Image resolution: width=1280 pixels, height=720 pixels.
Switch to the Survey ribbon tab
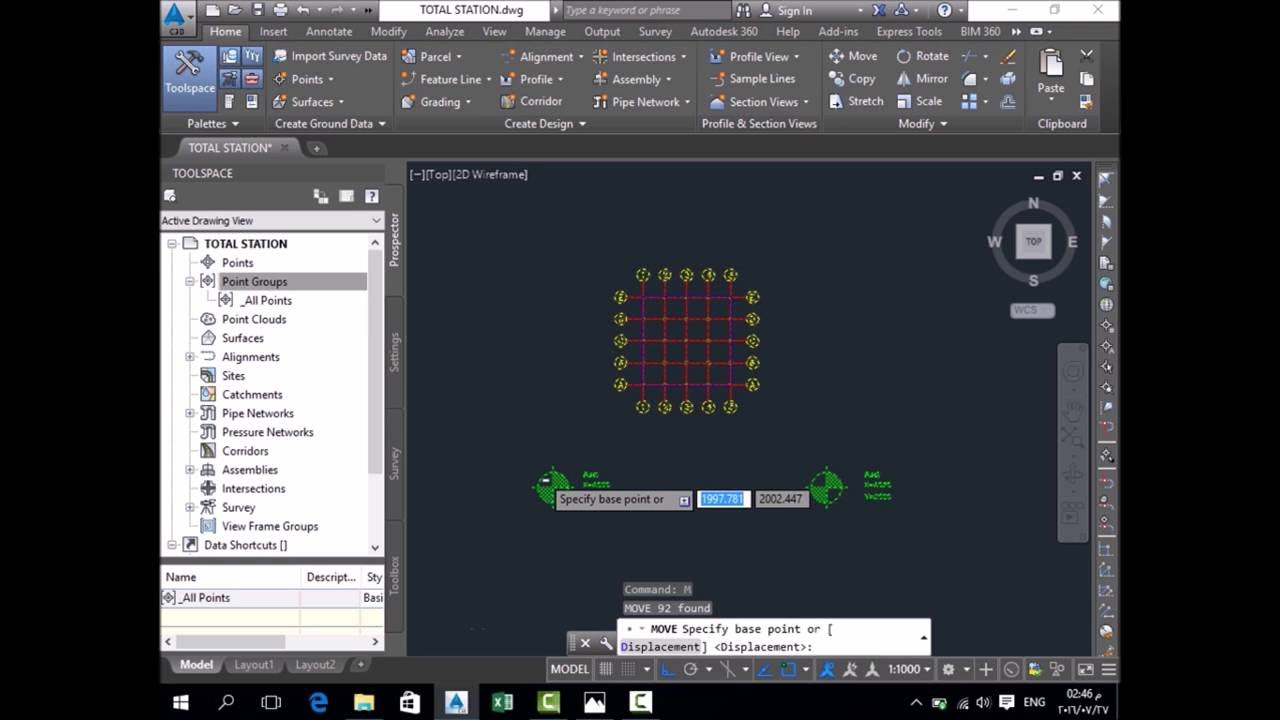[x=655, y=31]
